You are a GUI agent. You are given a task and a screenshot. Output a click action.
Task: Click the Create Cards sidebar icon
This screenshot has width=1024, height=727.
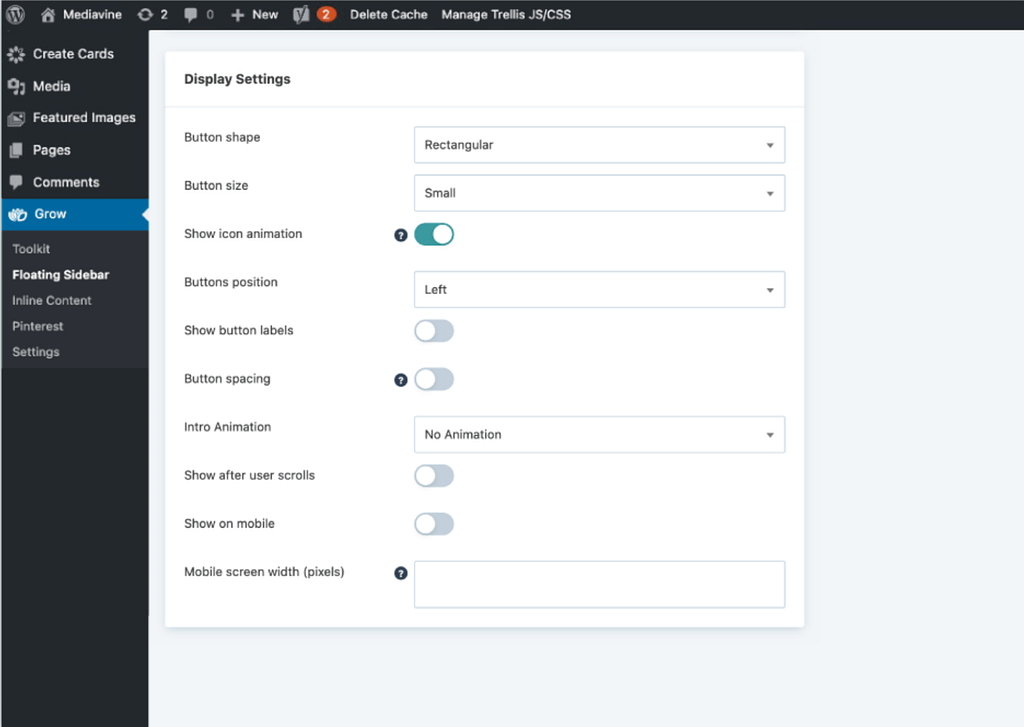pos(16,54)
